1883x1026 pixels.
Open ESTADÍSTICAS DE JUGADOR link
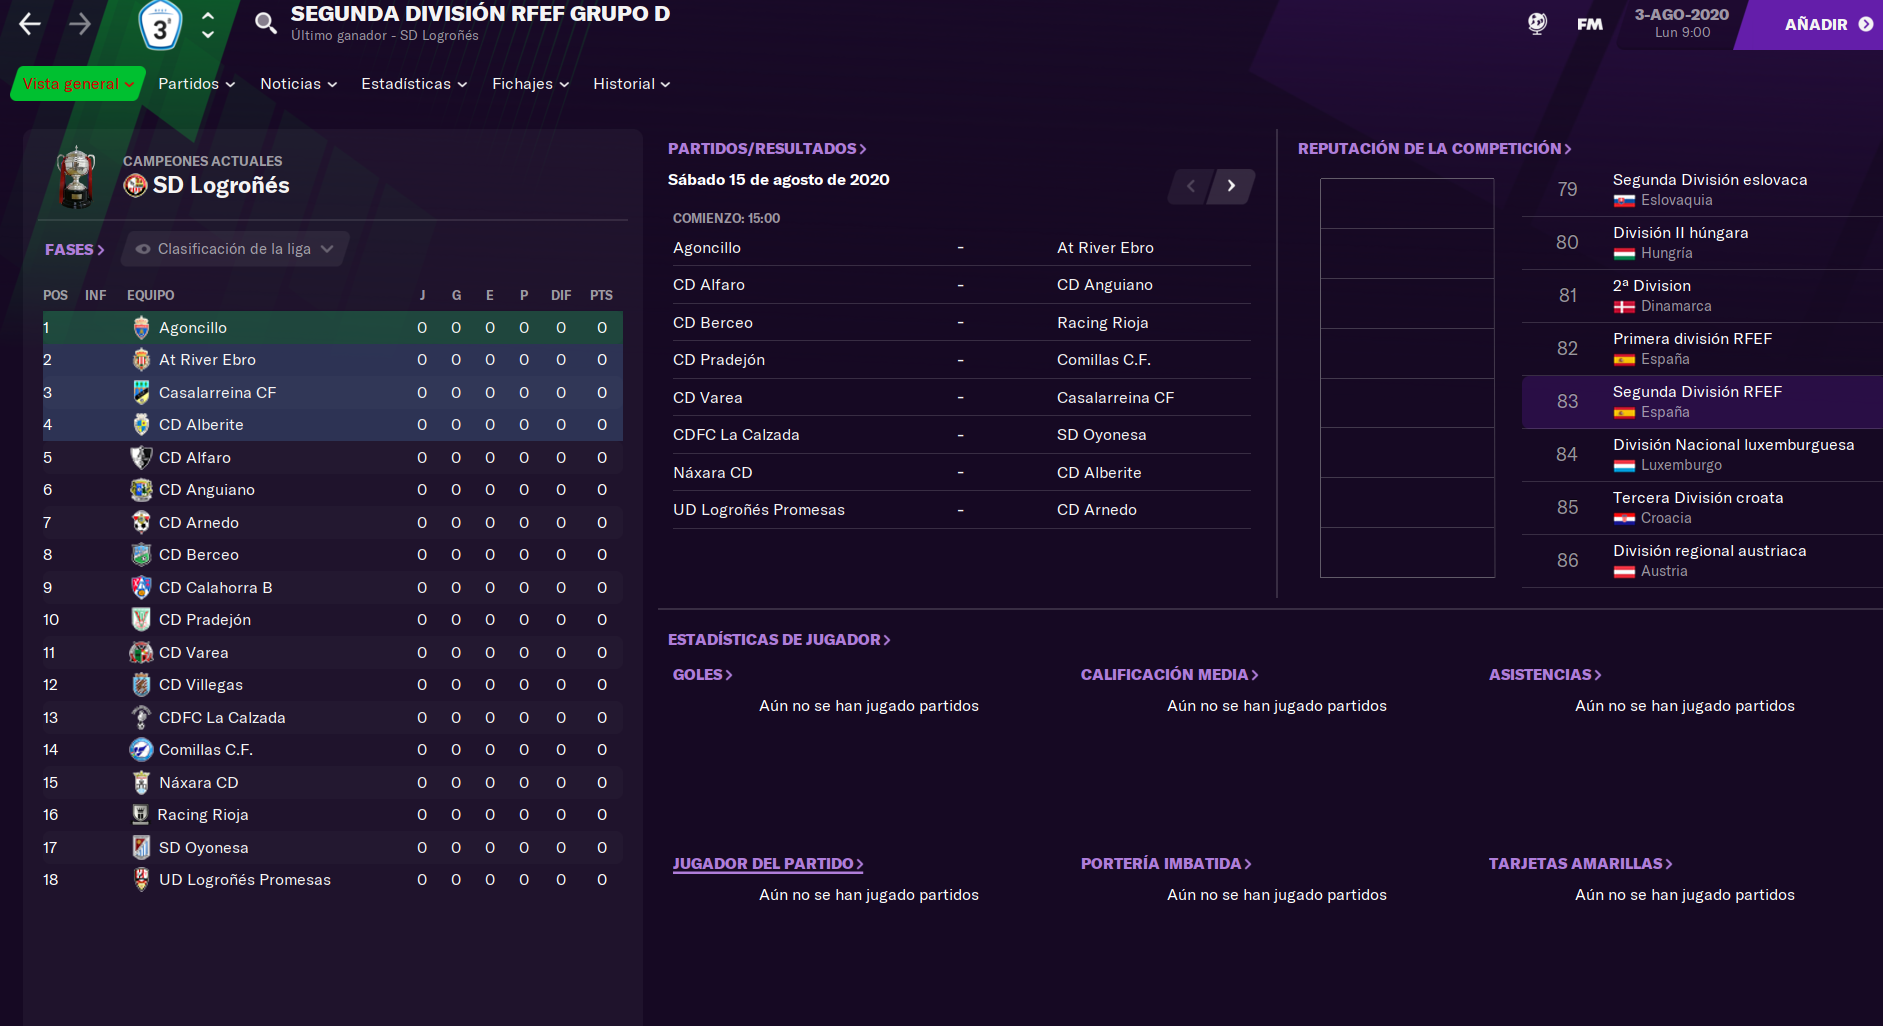(x=779, y=639)
